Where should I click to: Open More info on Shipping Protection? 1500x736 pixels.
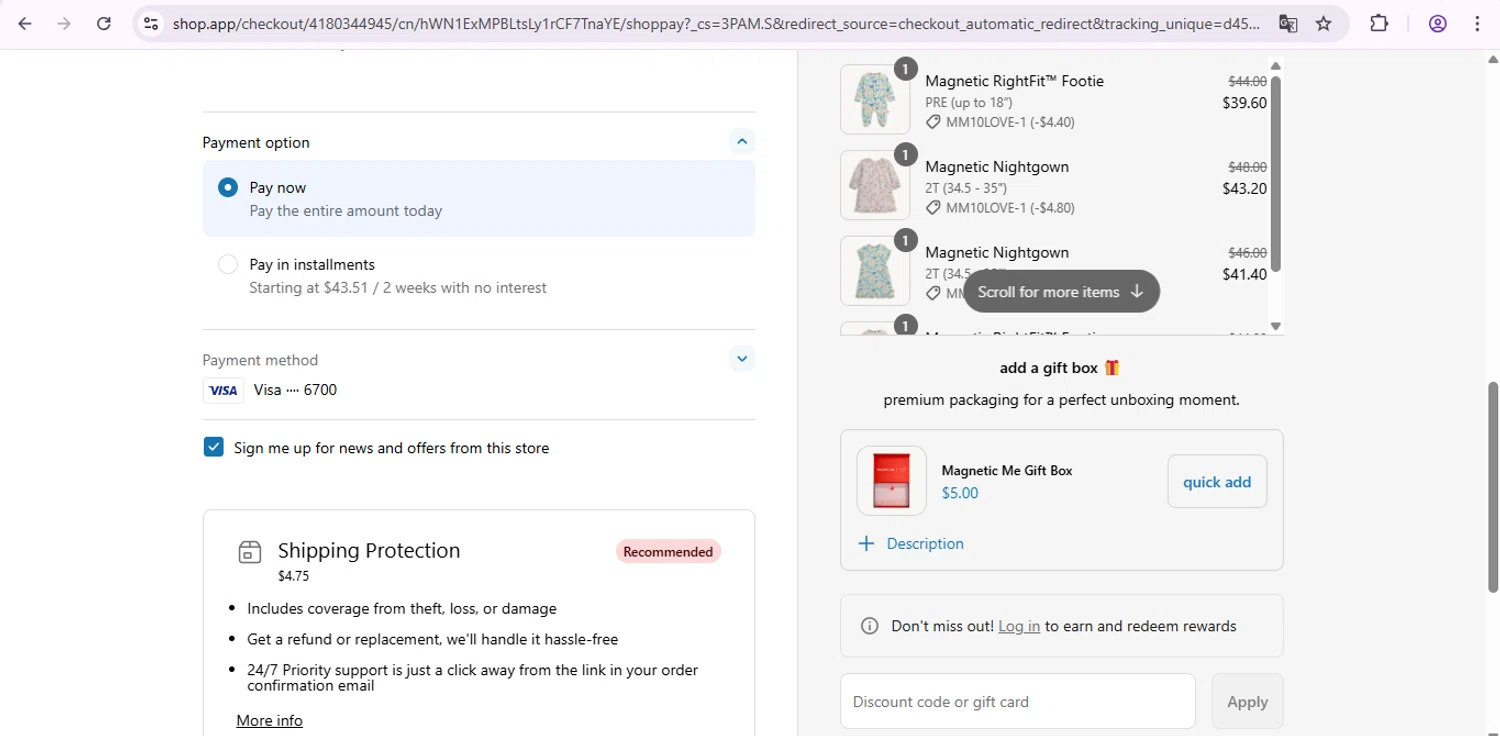269,720
